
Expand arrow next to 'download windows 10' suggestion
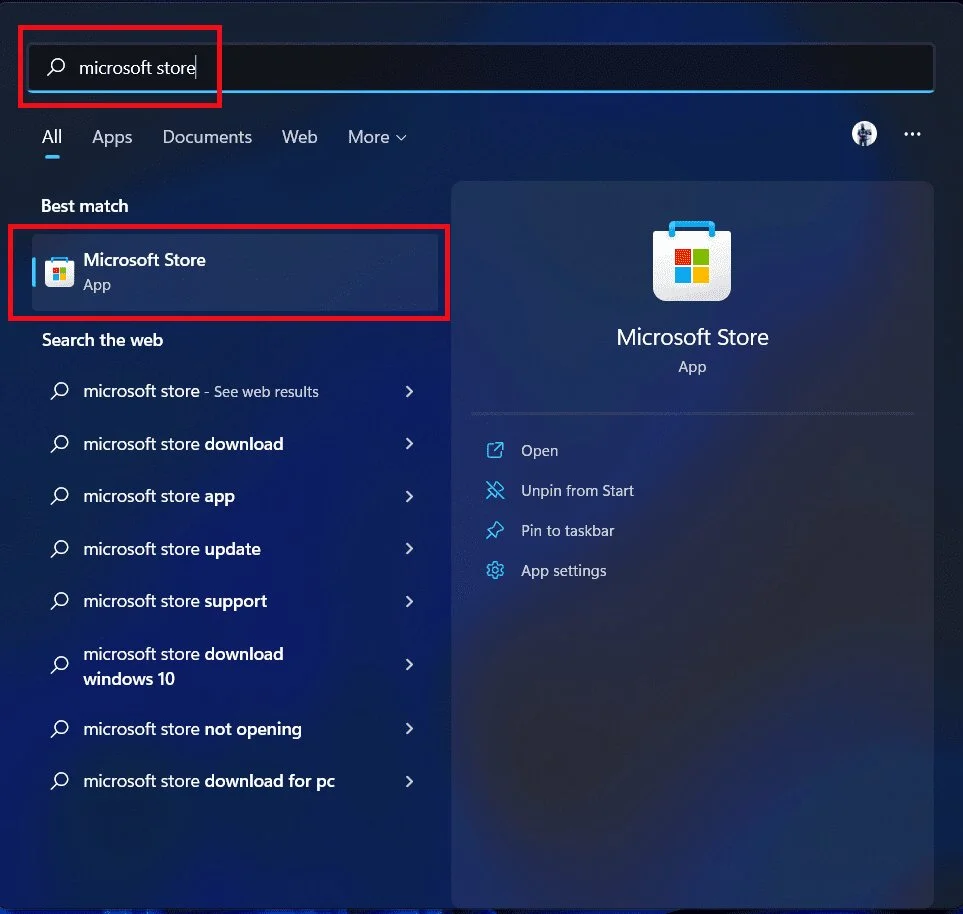[x=410, y=665]
